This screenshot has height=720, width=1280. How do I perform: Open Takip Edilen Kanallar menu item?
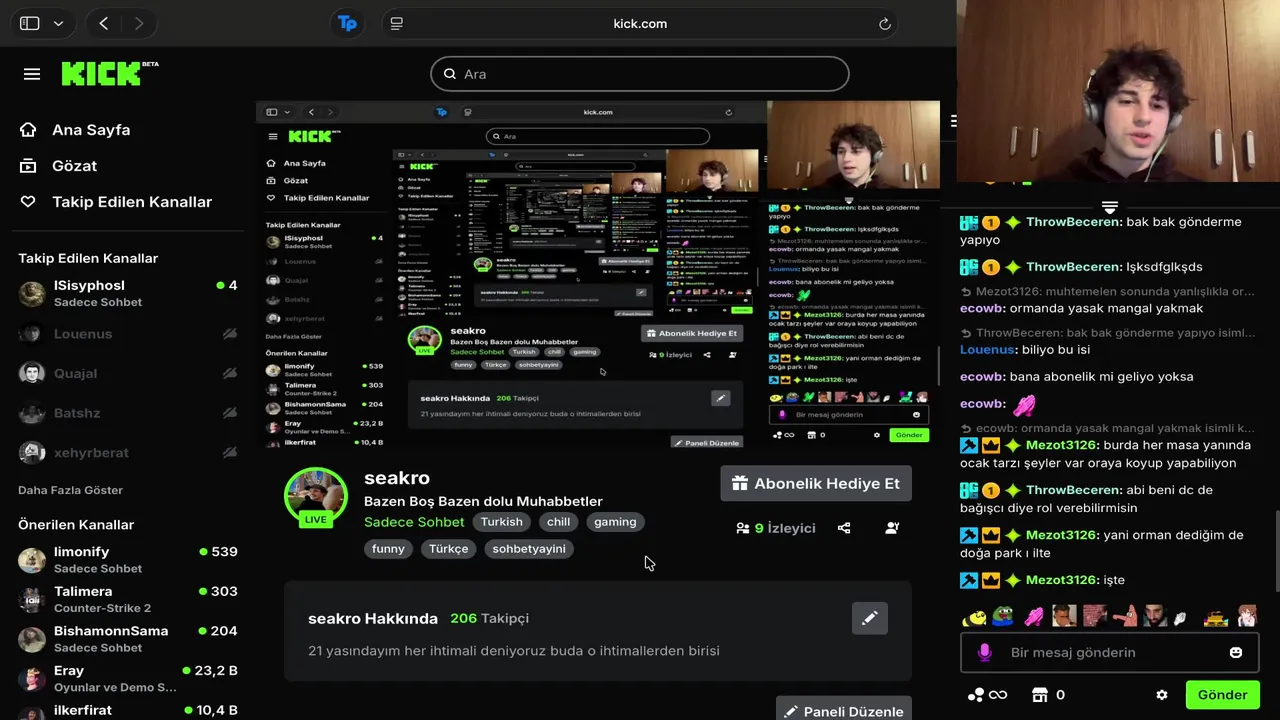click(132, 202)
